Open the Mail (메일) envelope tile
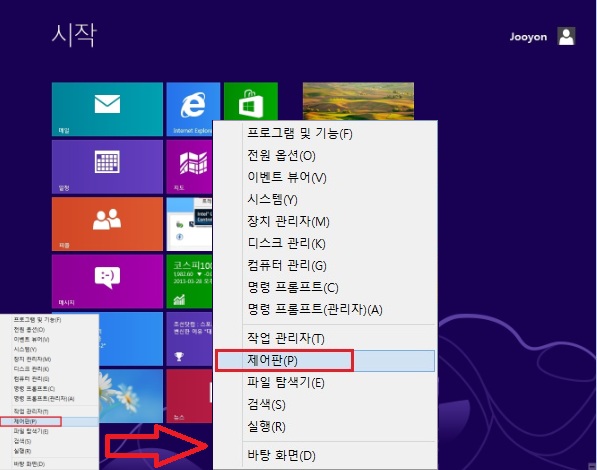Screen dimensions: 597x470 tap(107, 109)
